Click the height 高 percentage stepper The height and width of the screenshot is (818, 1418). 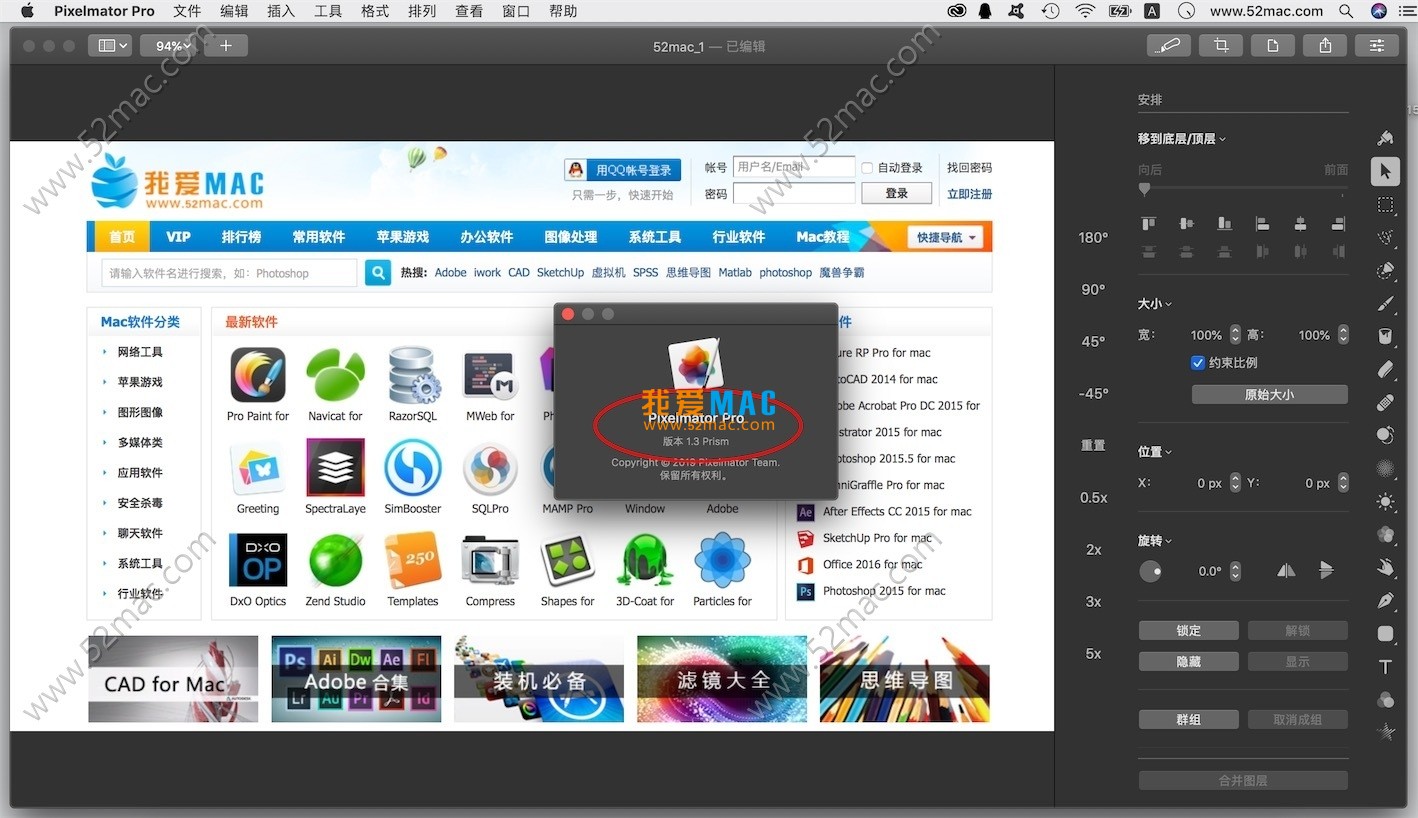pyautogui.click(x=1343, y=335)
